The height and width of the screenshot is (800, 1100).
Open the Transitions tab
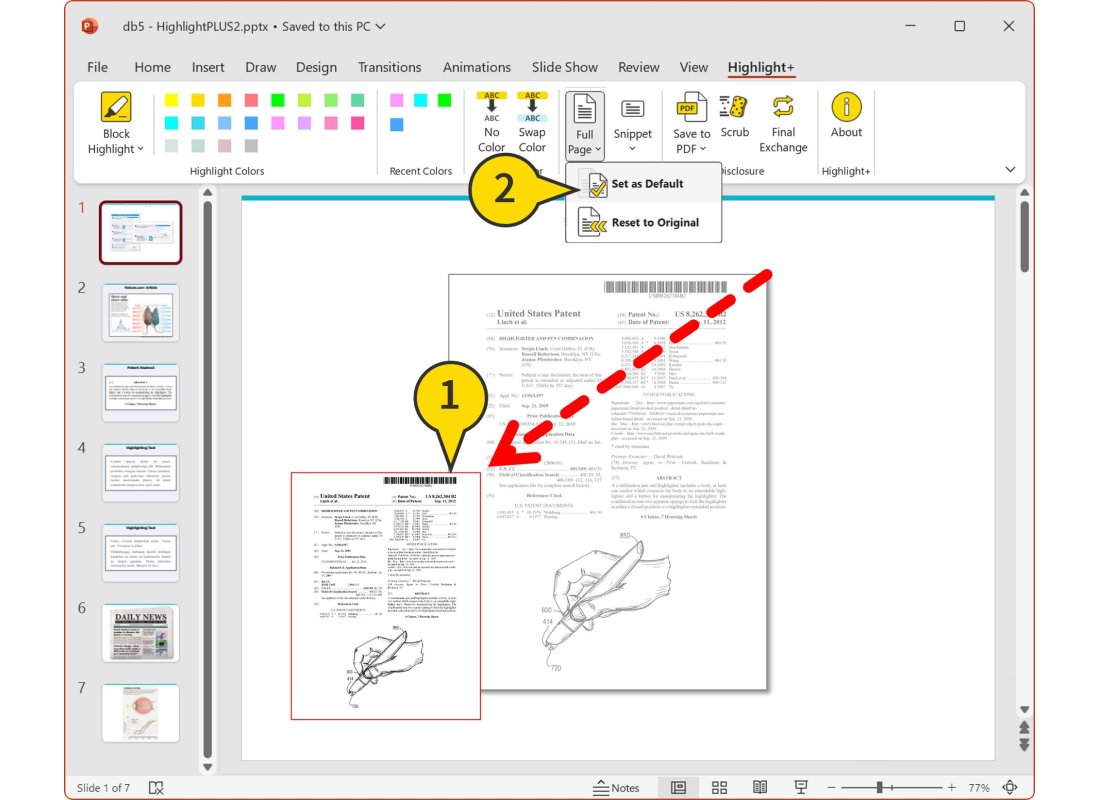tap(389, 67)
